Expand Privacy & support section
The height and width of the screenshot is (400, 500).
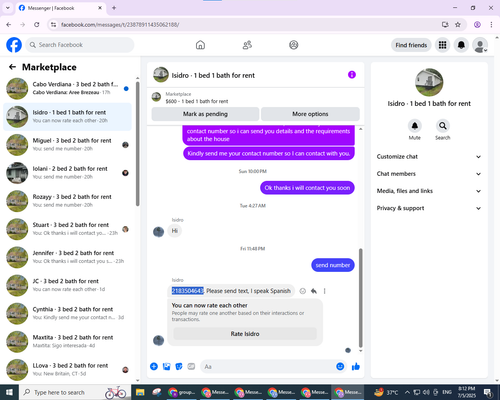[429, 208]
